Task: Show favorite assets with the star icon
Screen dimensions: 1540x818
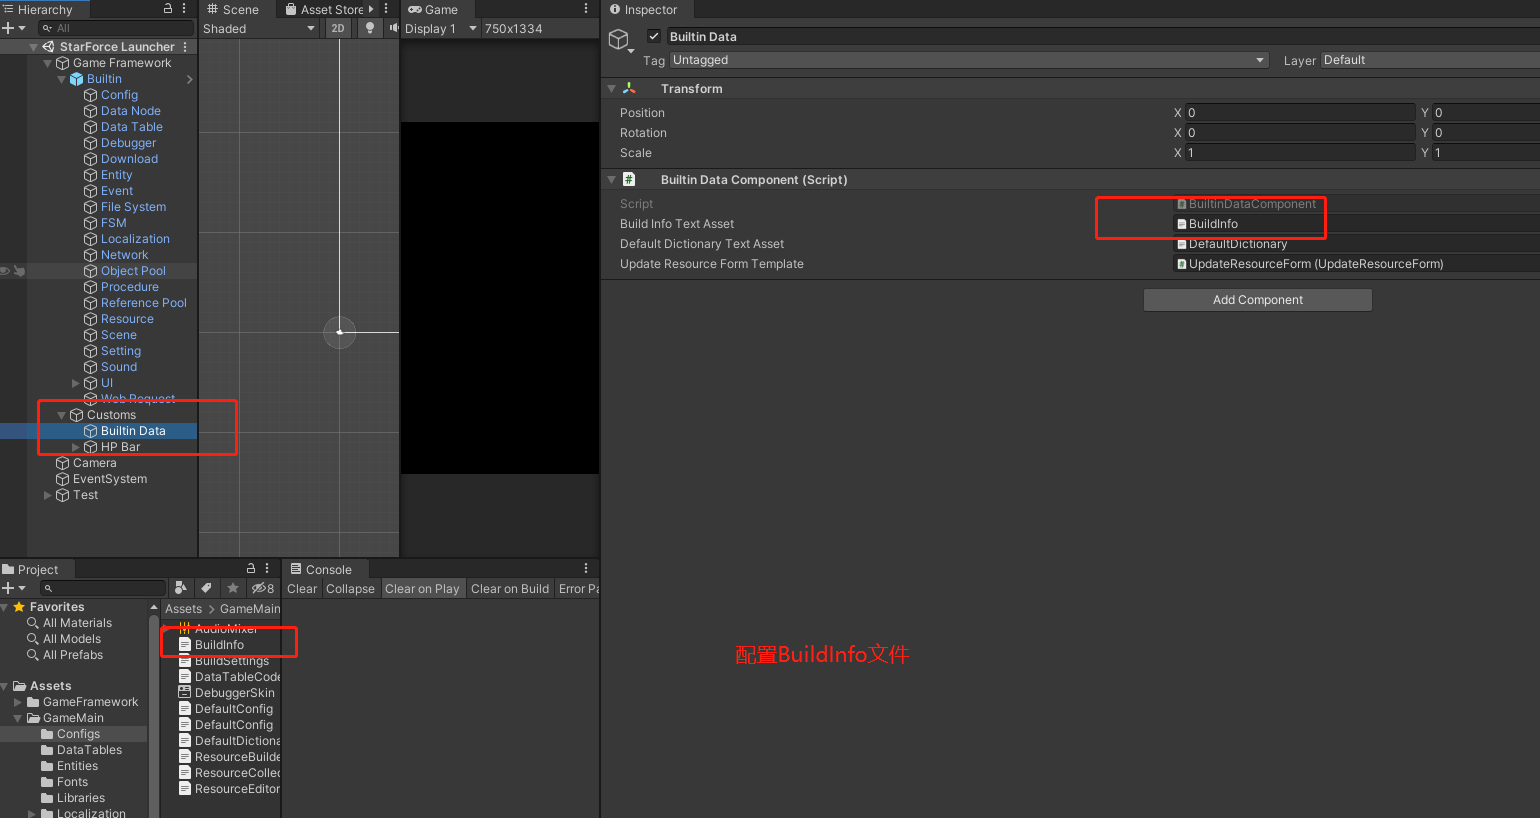Action: (233, 588)
